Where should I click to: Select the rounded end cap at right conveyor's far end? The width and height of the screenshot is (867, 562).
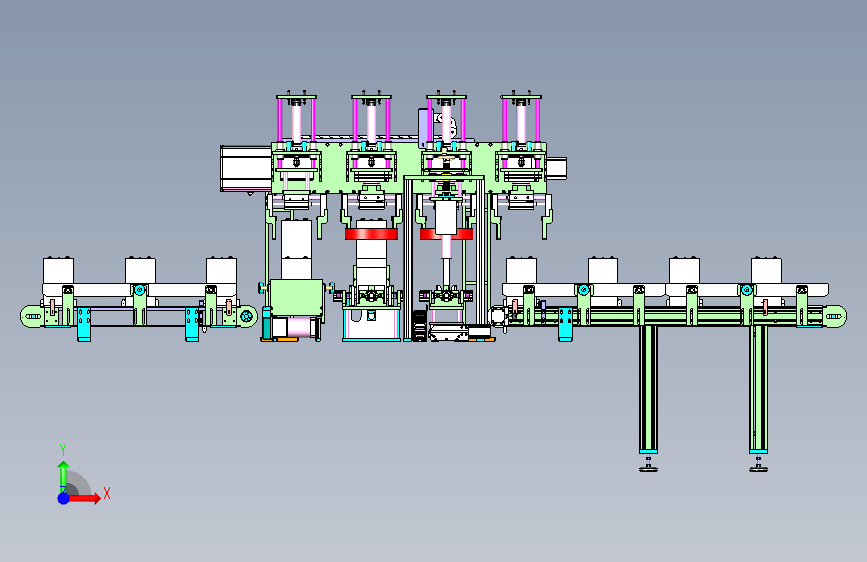[835, 316]
